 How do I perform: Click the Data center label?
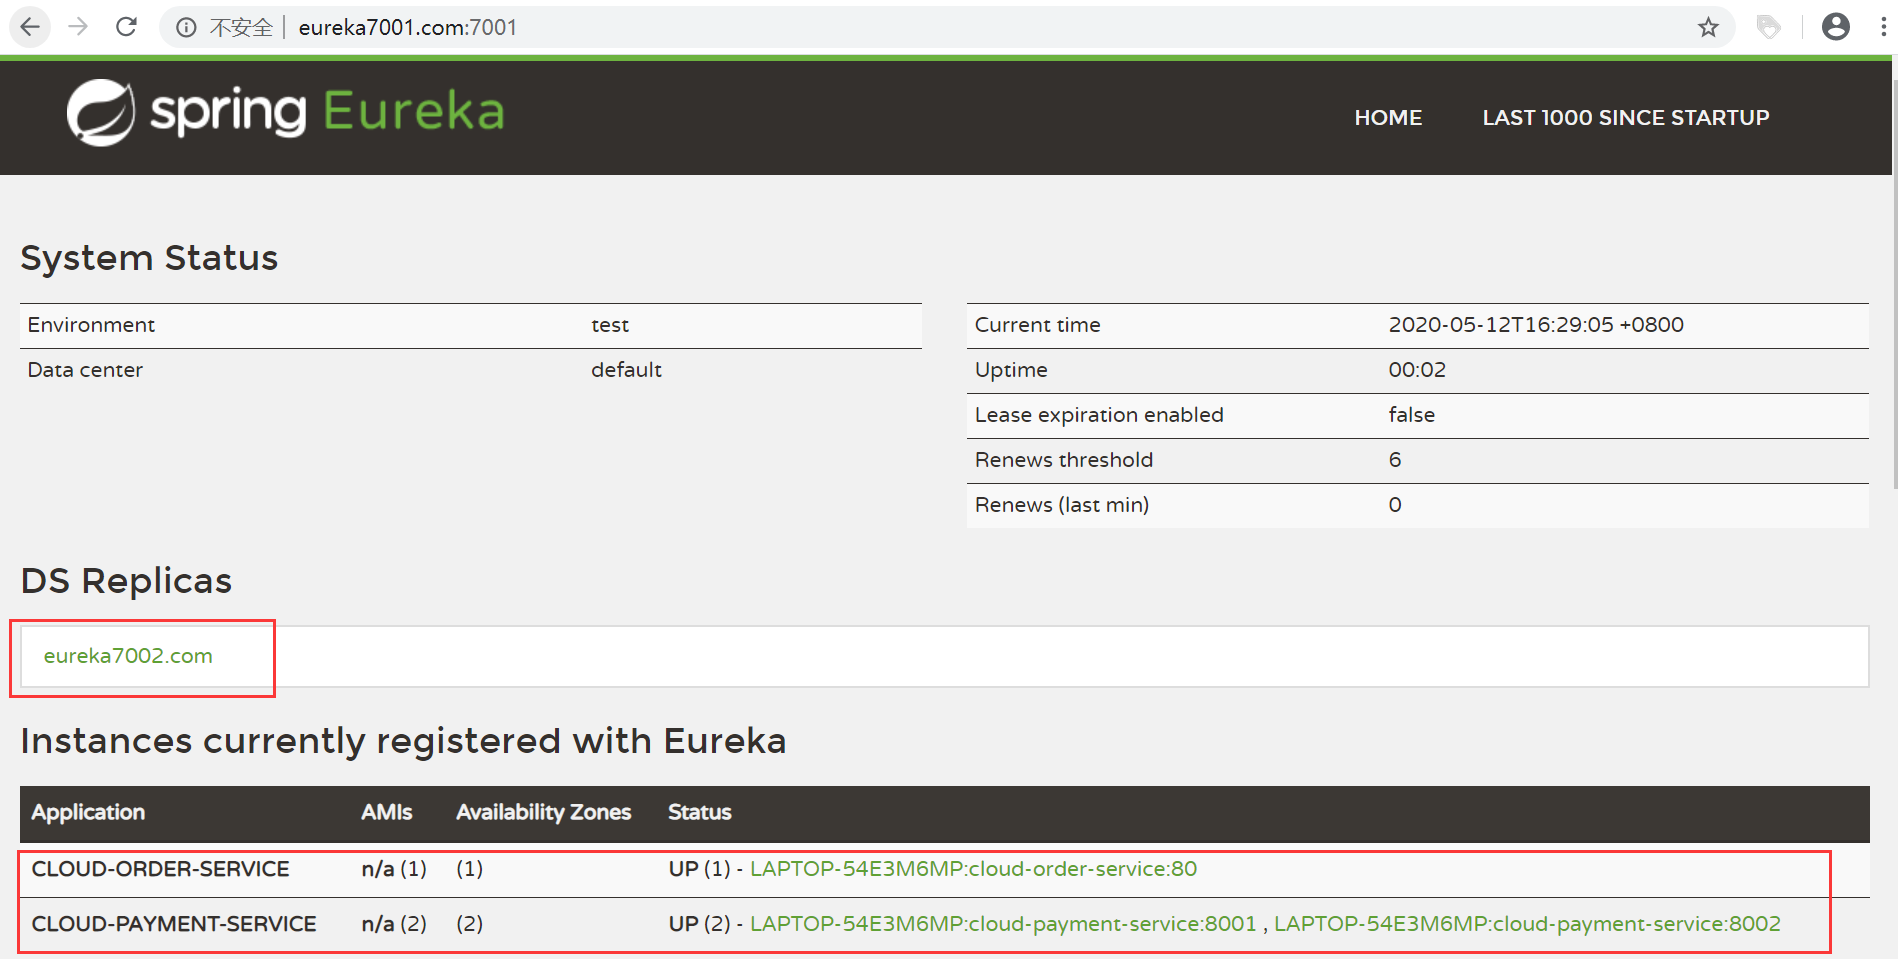(85, 370)
